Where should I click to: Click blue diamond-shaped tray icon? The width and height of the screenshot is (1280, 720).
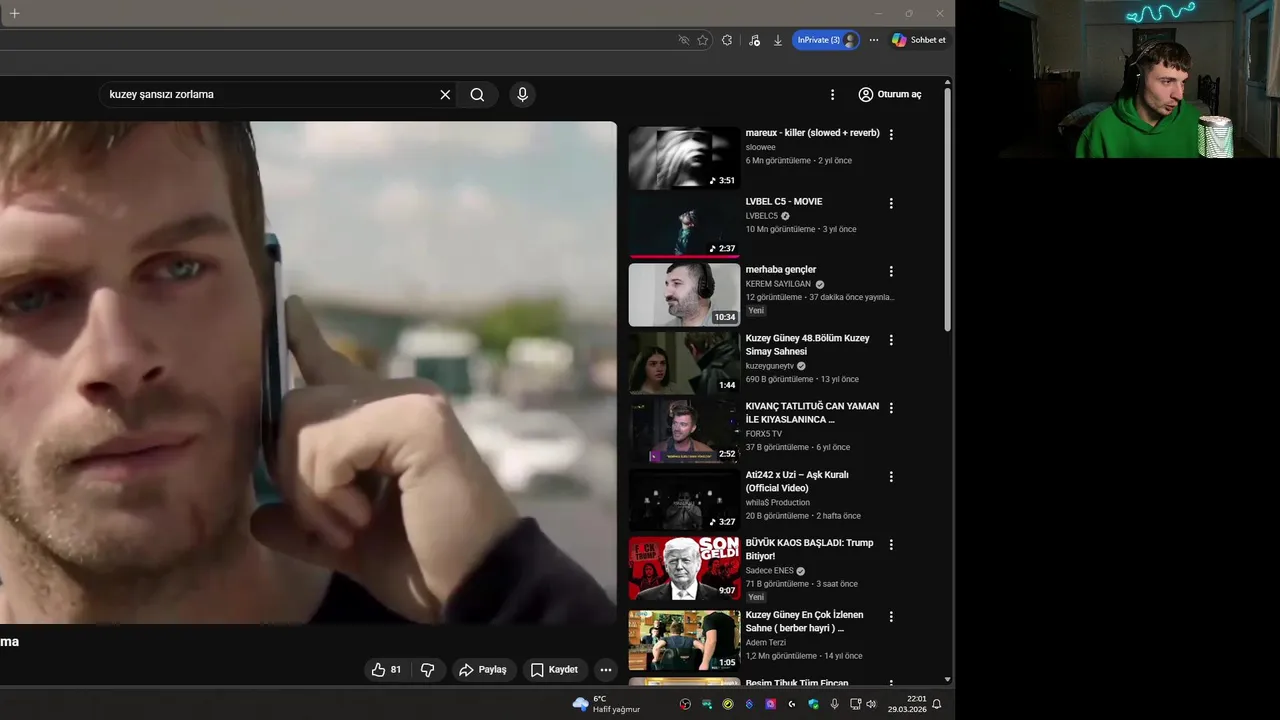click(x=749, y=704)
